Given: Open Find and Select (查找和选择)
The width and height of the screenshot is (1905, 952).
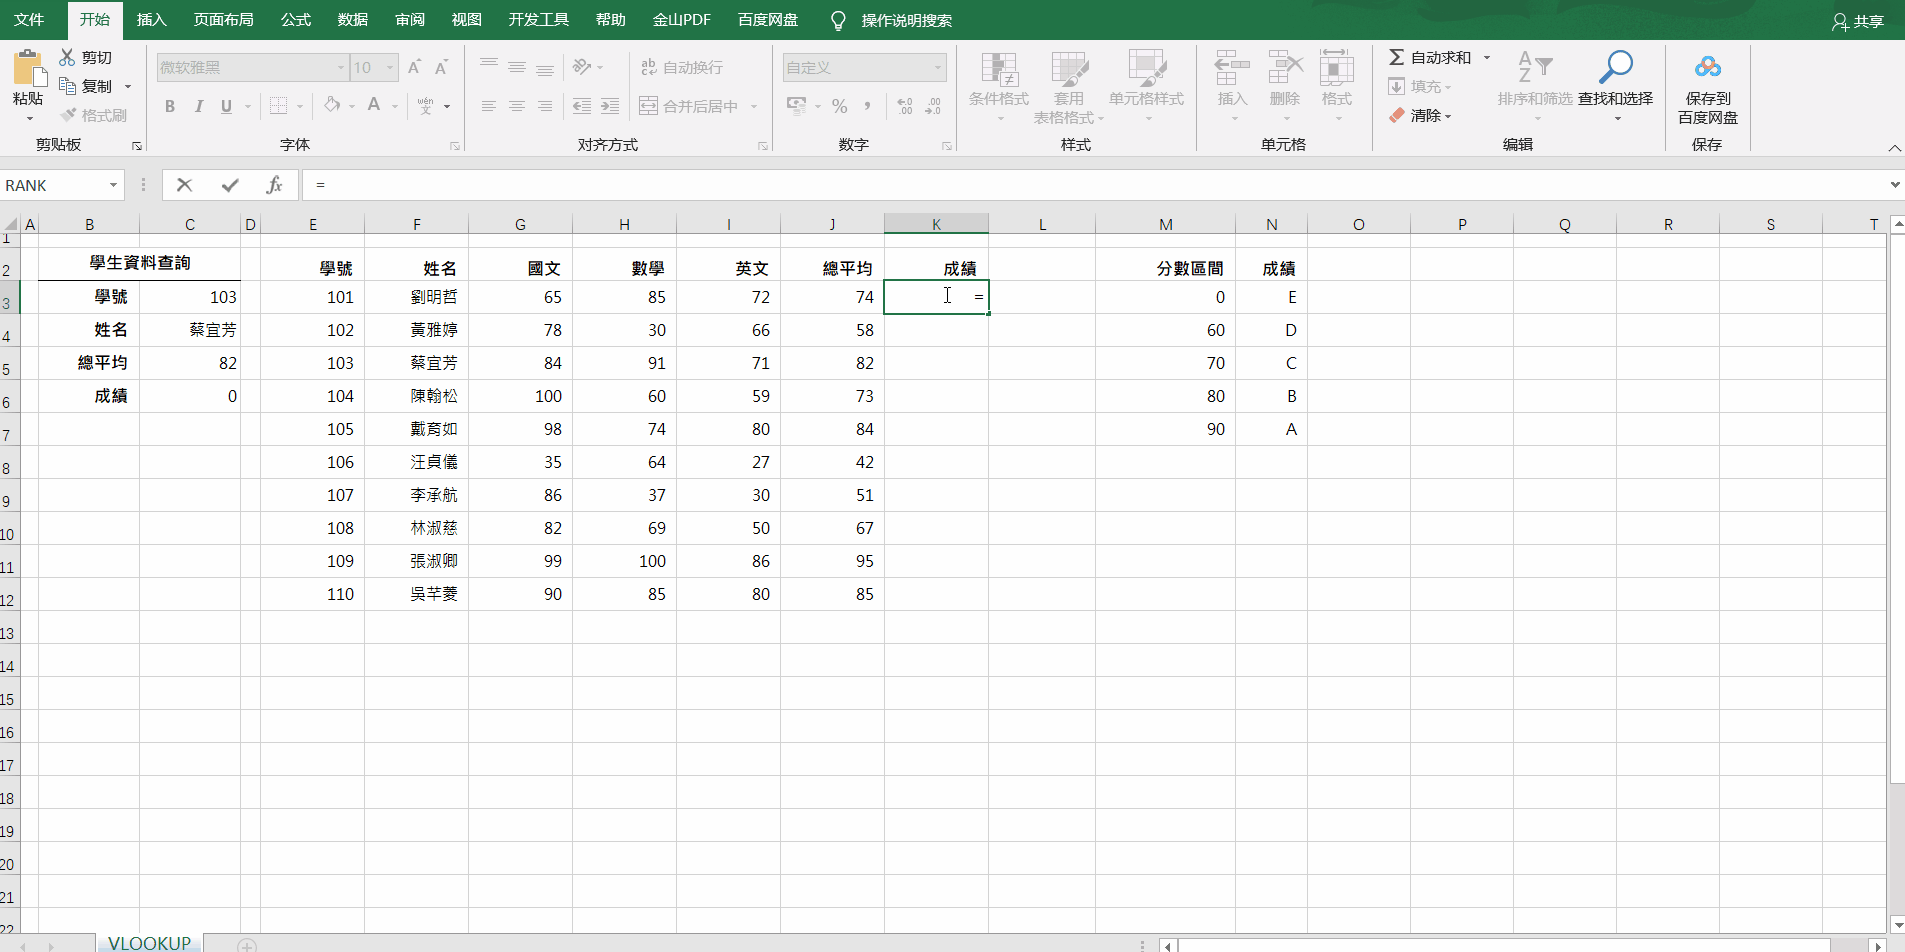Looking at the screenshot, I should [1615, 86].
